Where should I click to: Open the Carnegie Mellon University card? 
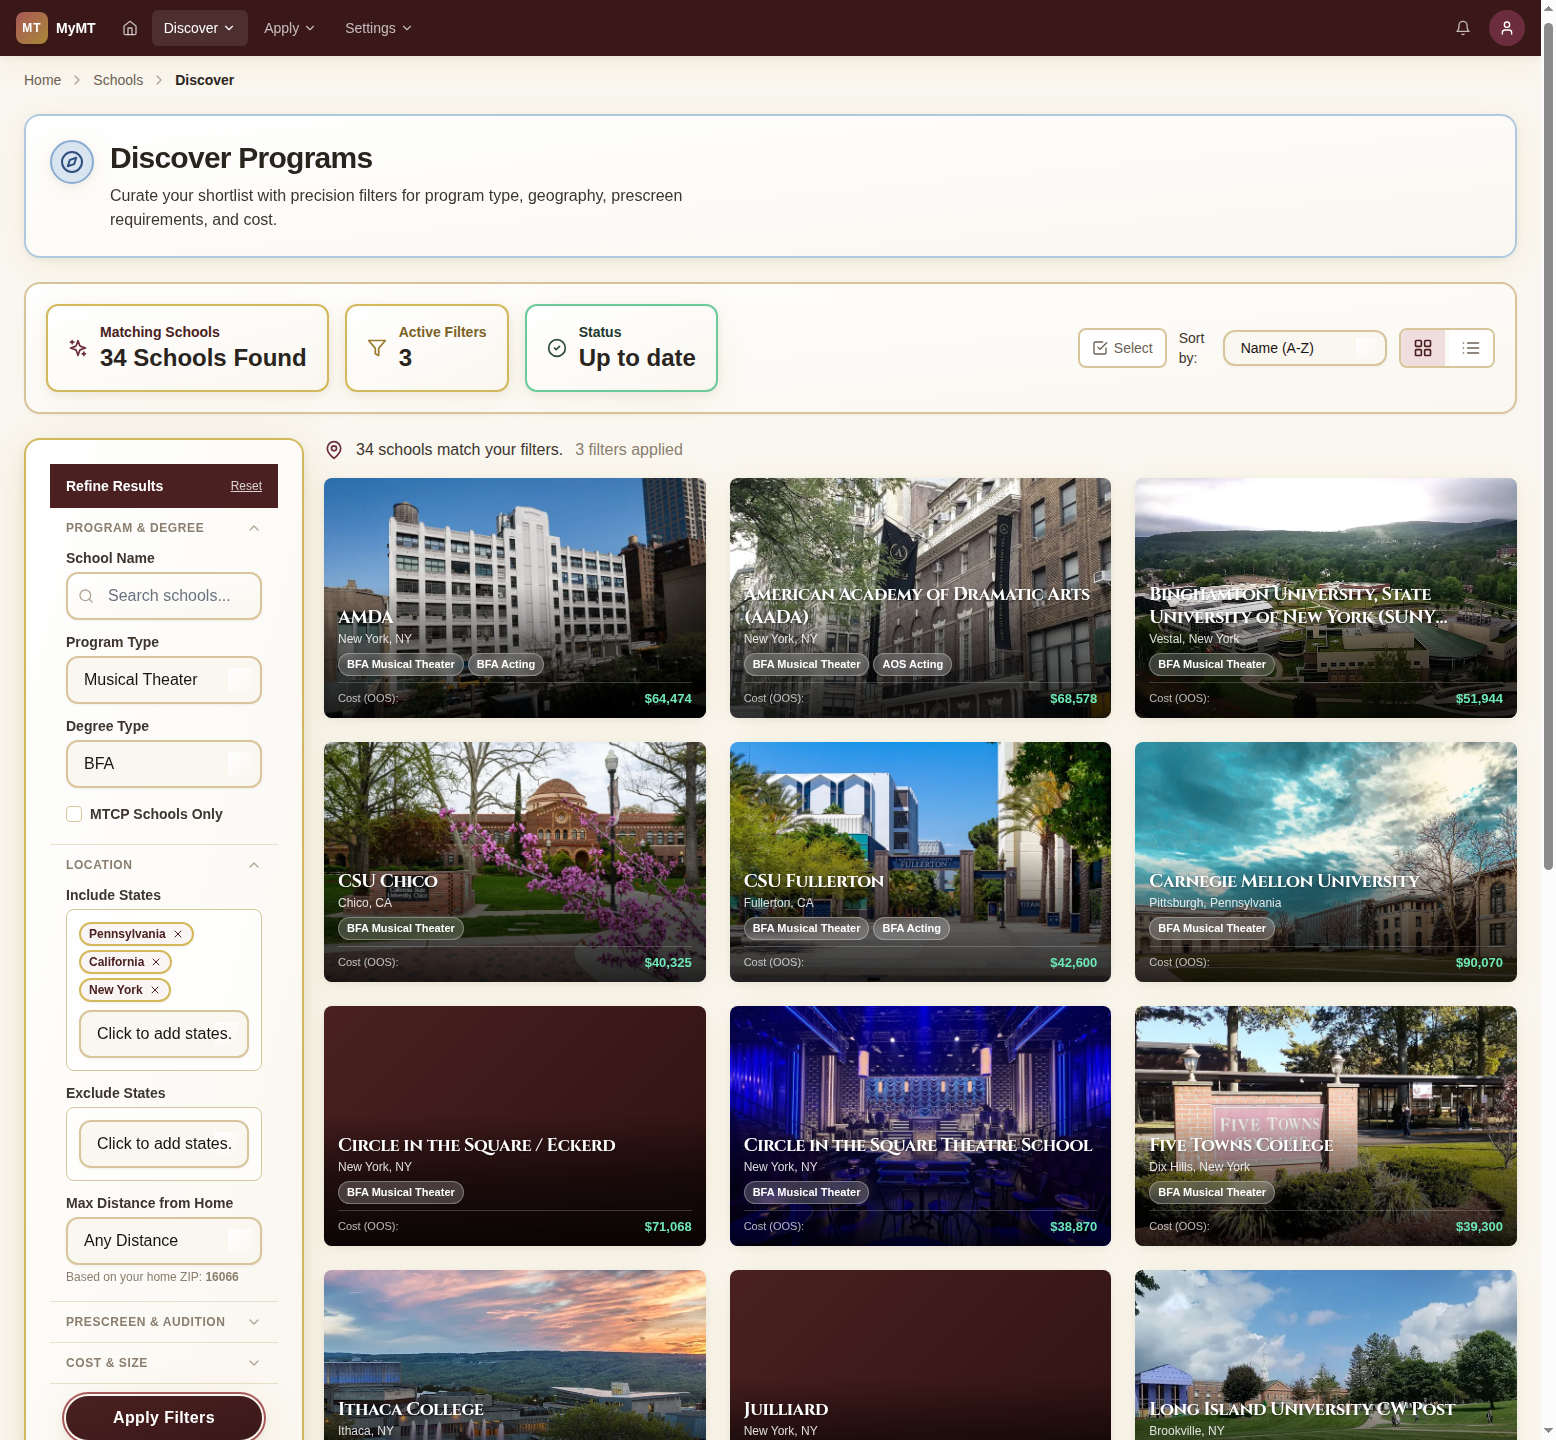tap(1325, 862)
